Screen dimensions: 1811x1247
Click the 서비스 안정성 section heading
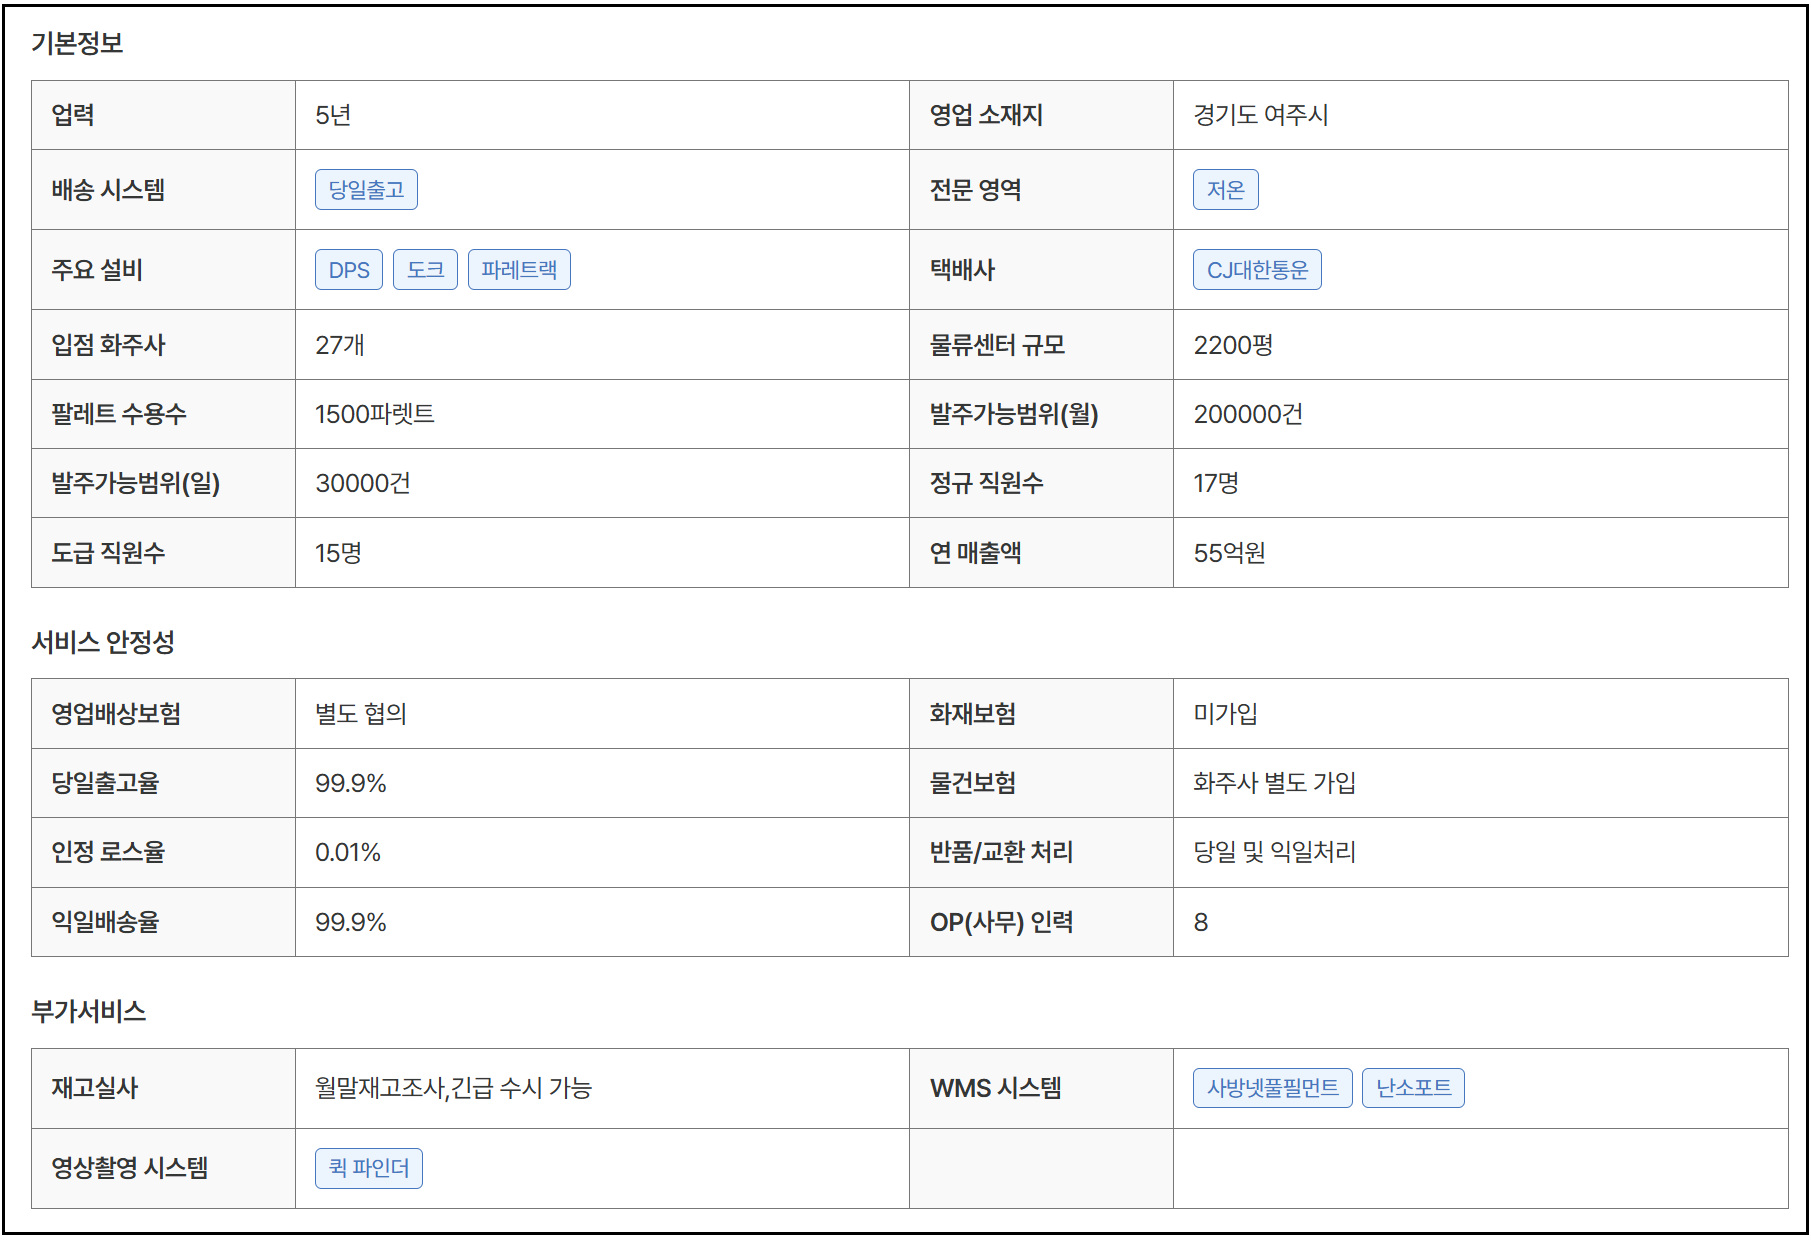[103, 642]
